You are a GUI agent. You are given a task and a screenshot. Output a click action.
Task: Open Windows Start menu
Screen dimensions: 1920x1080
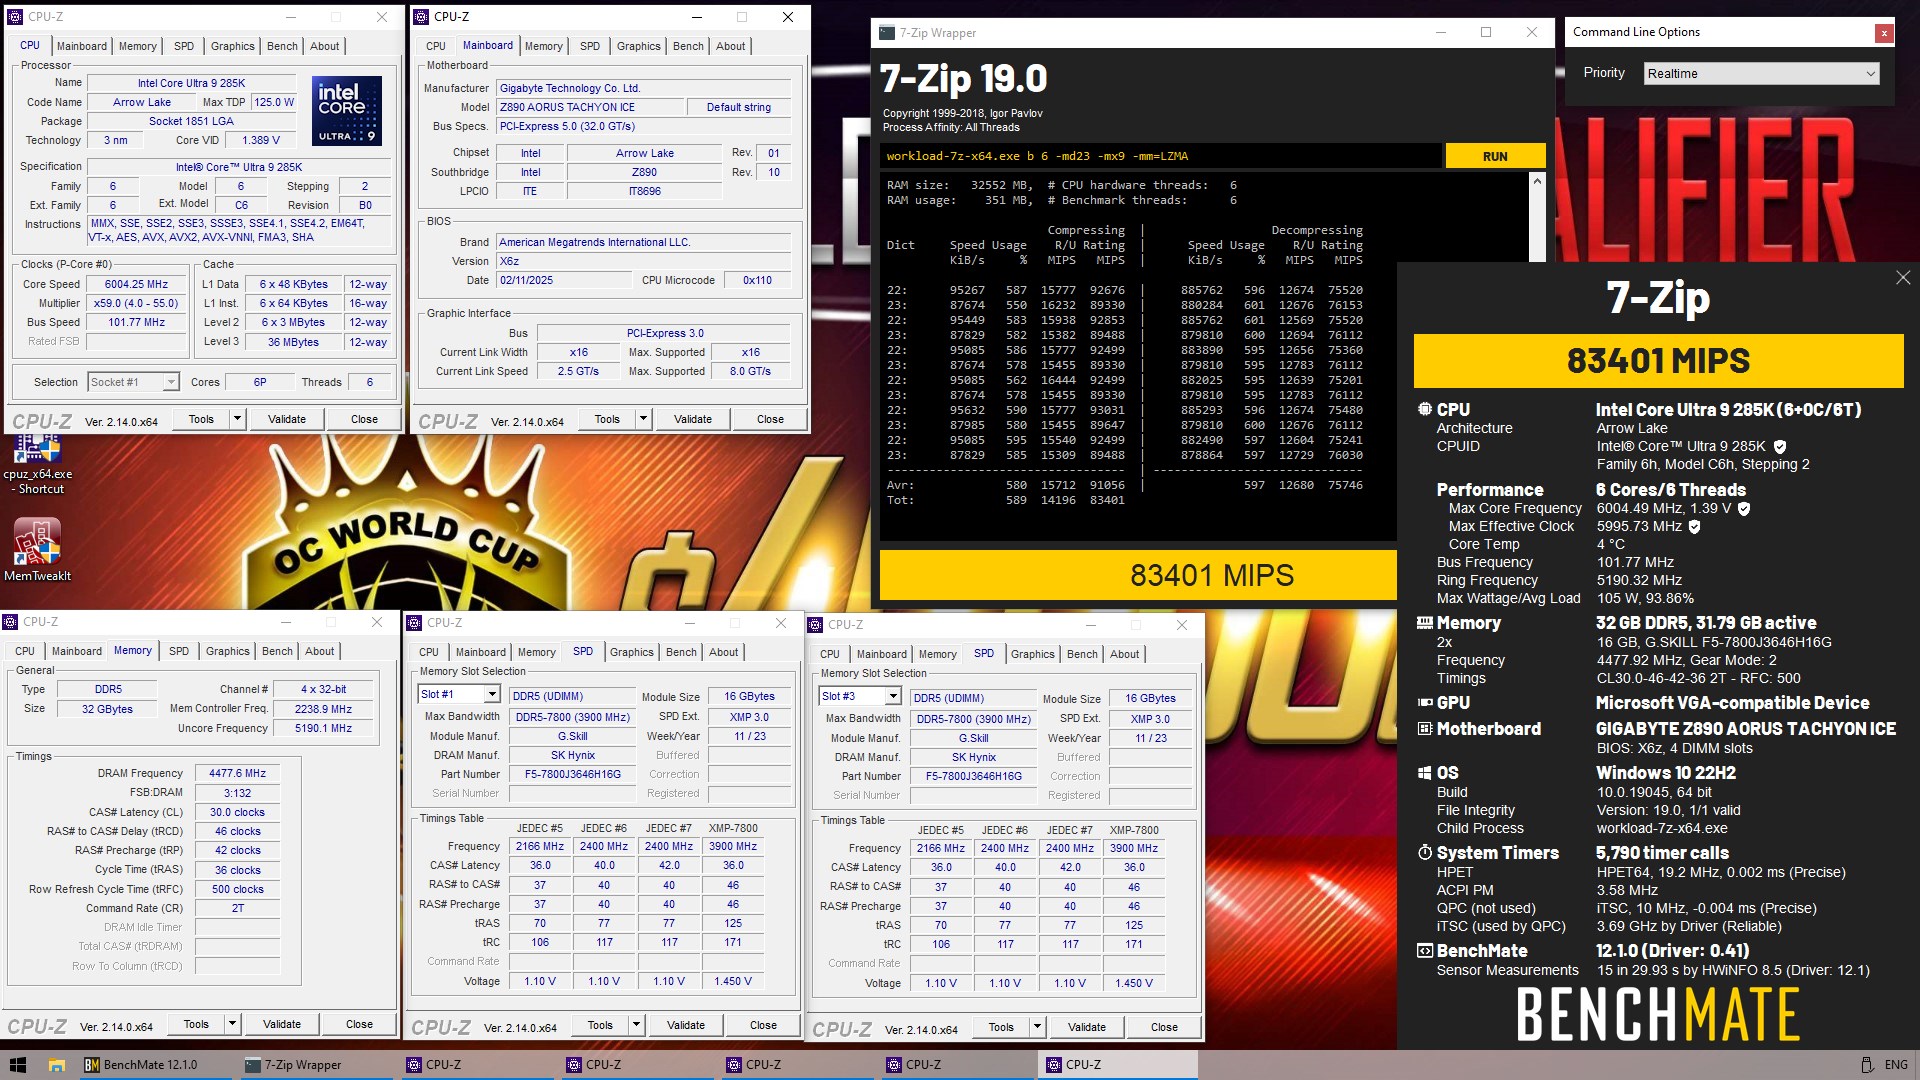coord(17,1065)
